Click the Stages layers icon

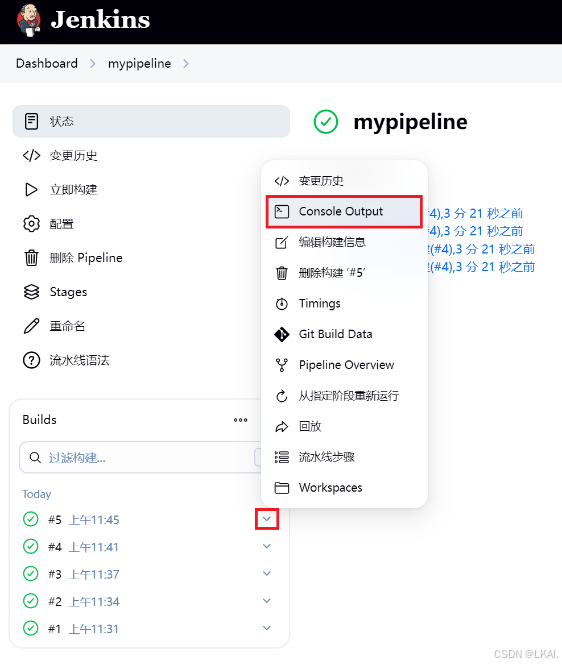(x=31, y=292)
